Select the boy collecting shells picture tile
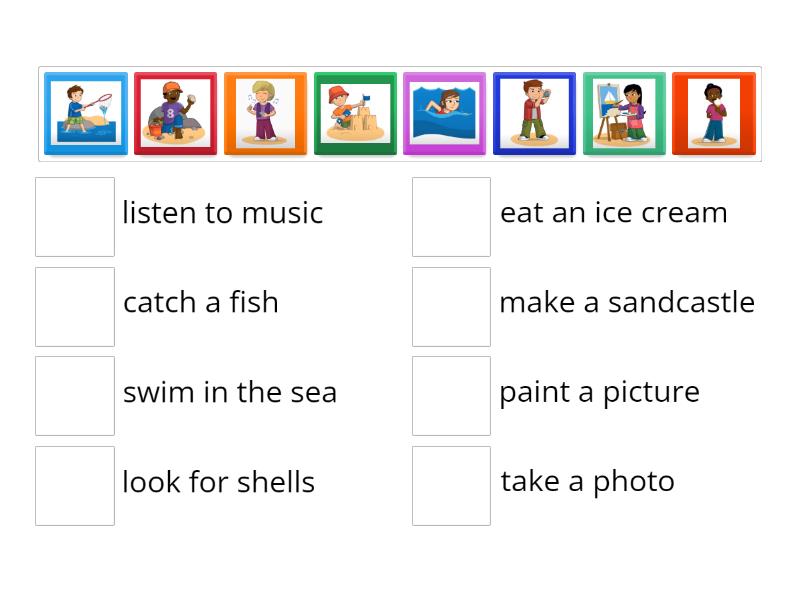 click(175, 114)
